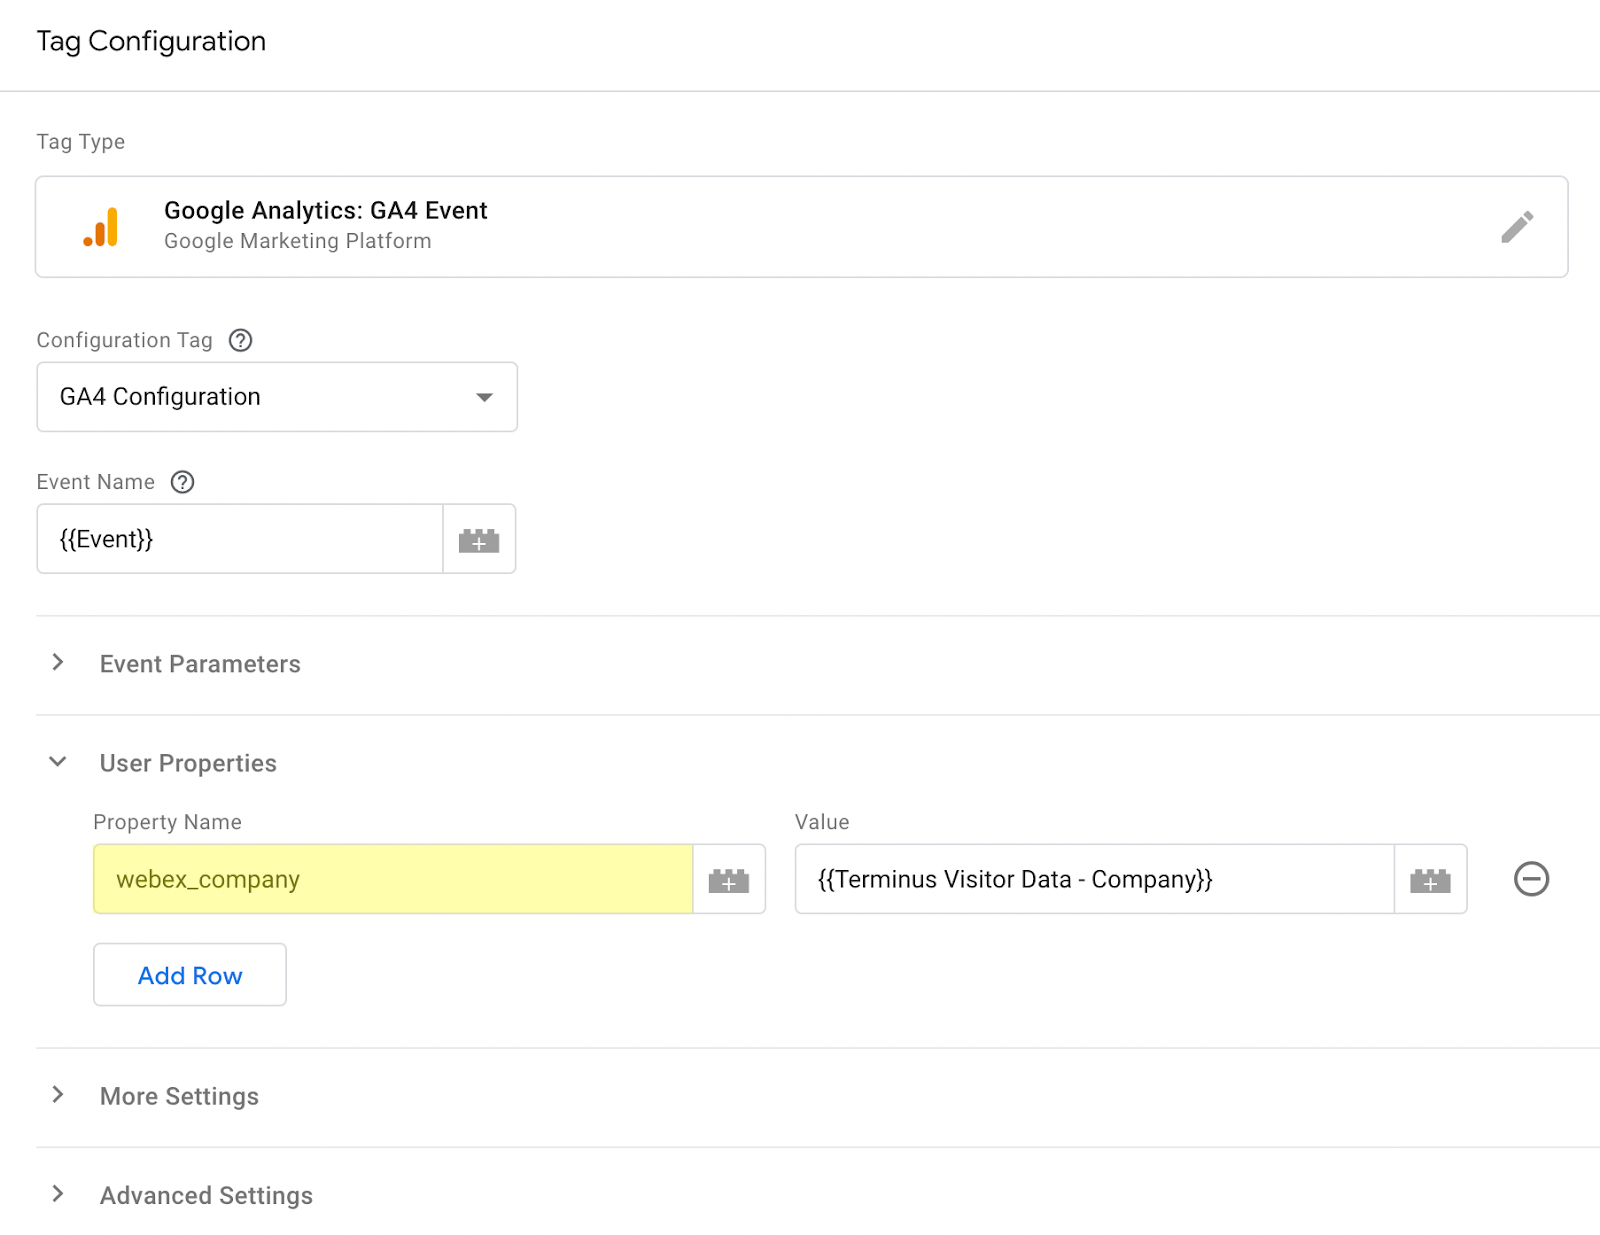Click User Properties section title
Screen dimensions: 1600x1235
click(188, 763)
